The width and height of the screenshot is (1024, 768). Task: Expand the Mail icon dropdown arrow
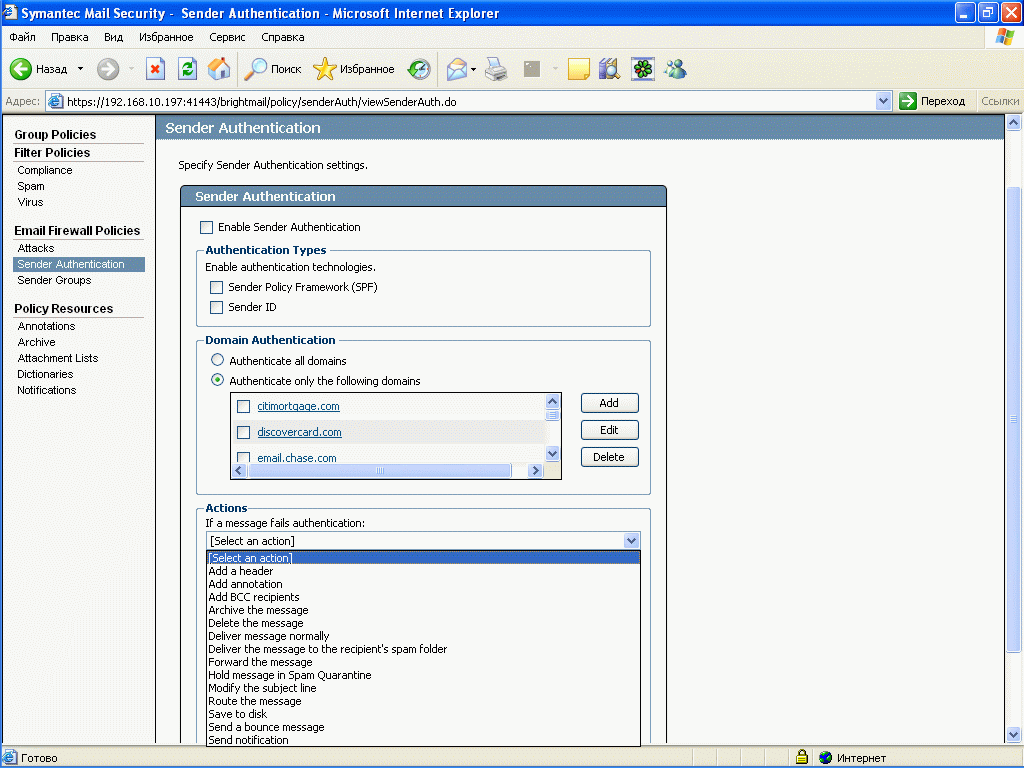[473, 69]
